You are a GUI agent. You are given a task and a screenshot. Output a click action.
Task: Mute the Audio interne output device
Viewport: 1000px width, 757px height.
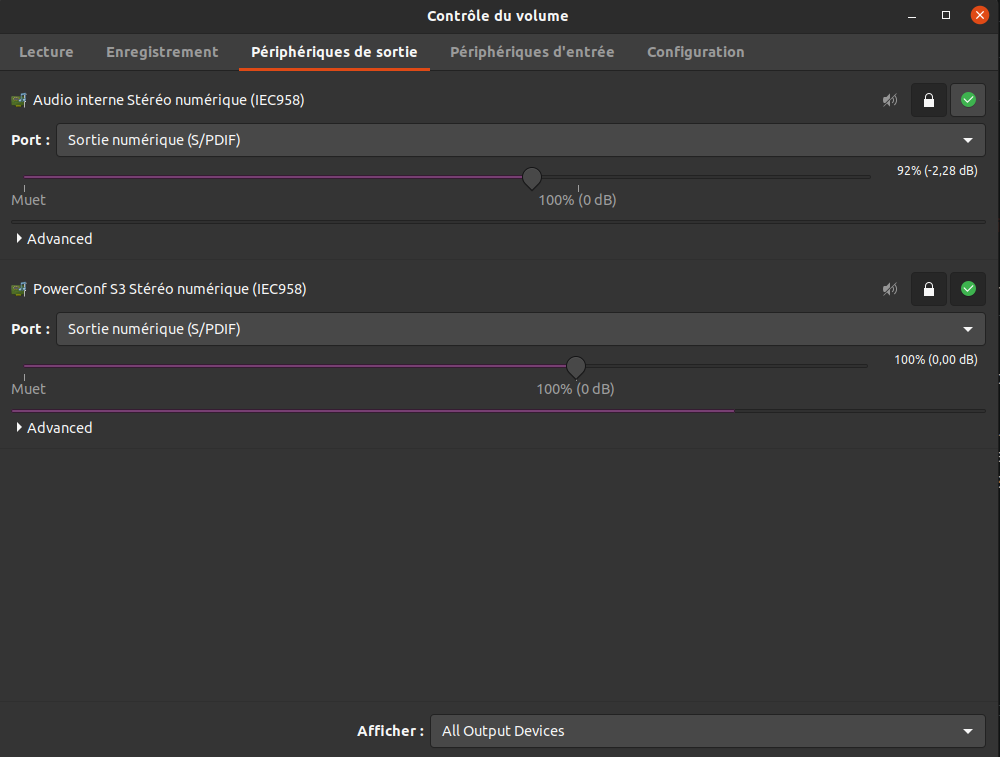(x=889, y=100)
